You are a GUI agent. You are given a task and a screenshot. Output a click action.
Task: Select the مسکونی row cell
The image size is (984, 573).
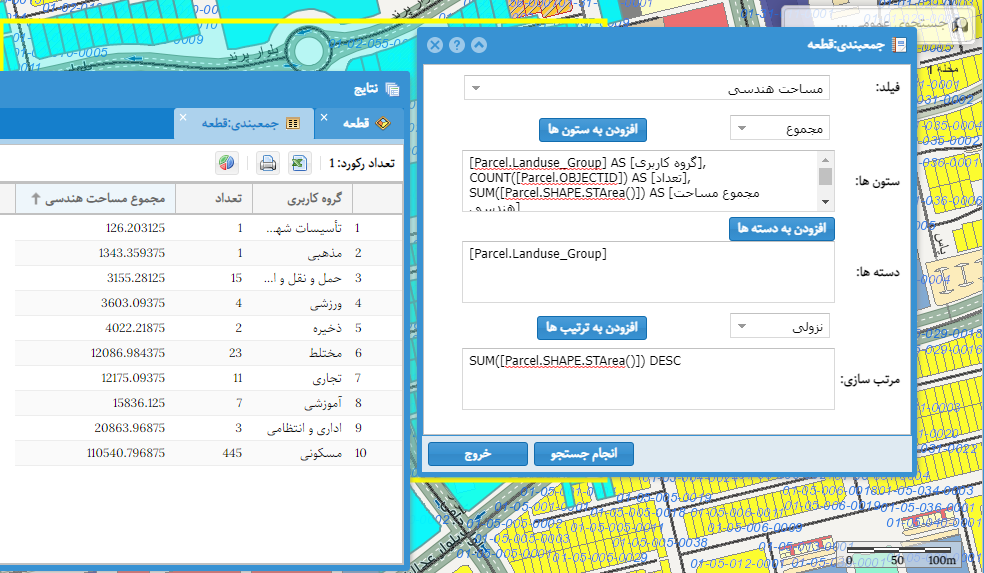click(x=302, y=453)
